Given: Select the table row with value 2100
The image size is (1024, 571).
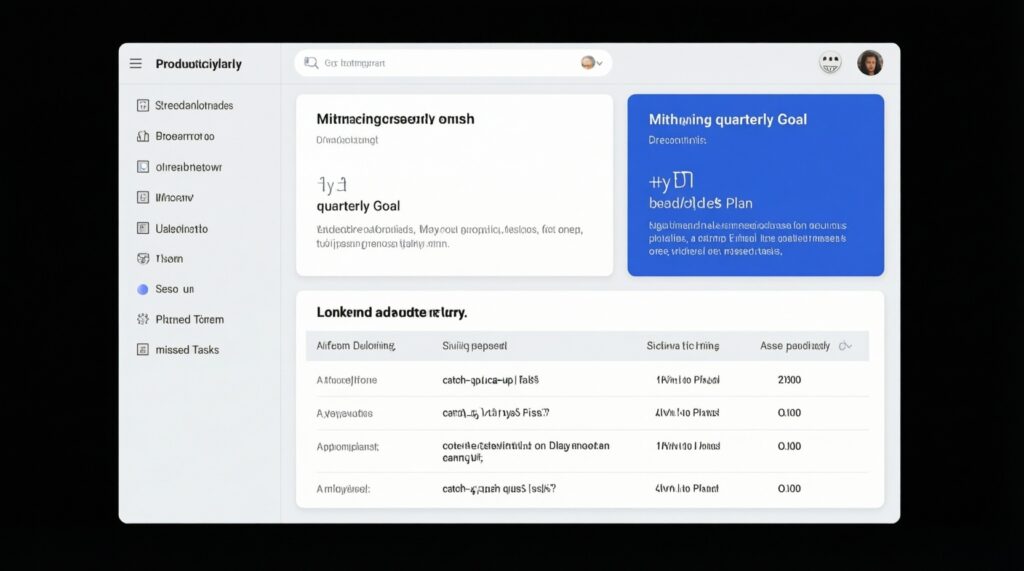Looking at the screenshot, I should 590,380.
